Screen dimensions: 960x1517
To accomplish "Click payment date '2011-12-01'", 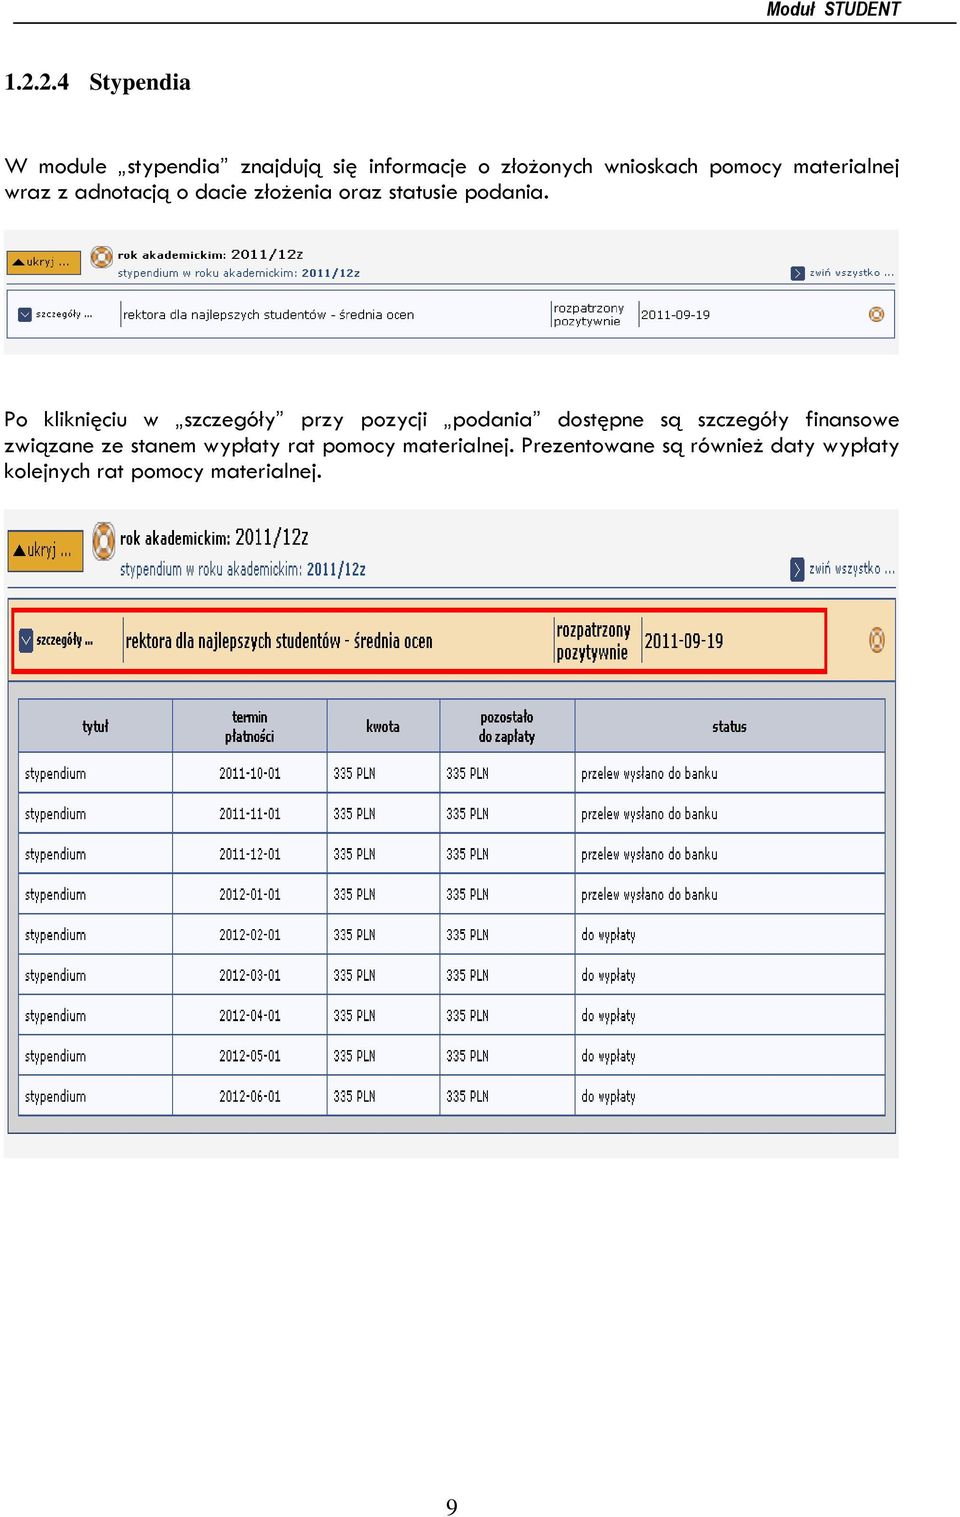I will tap(250, 854).
